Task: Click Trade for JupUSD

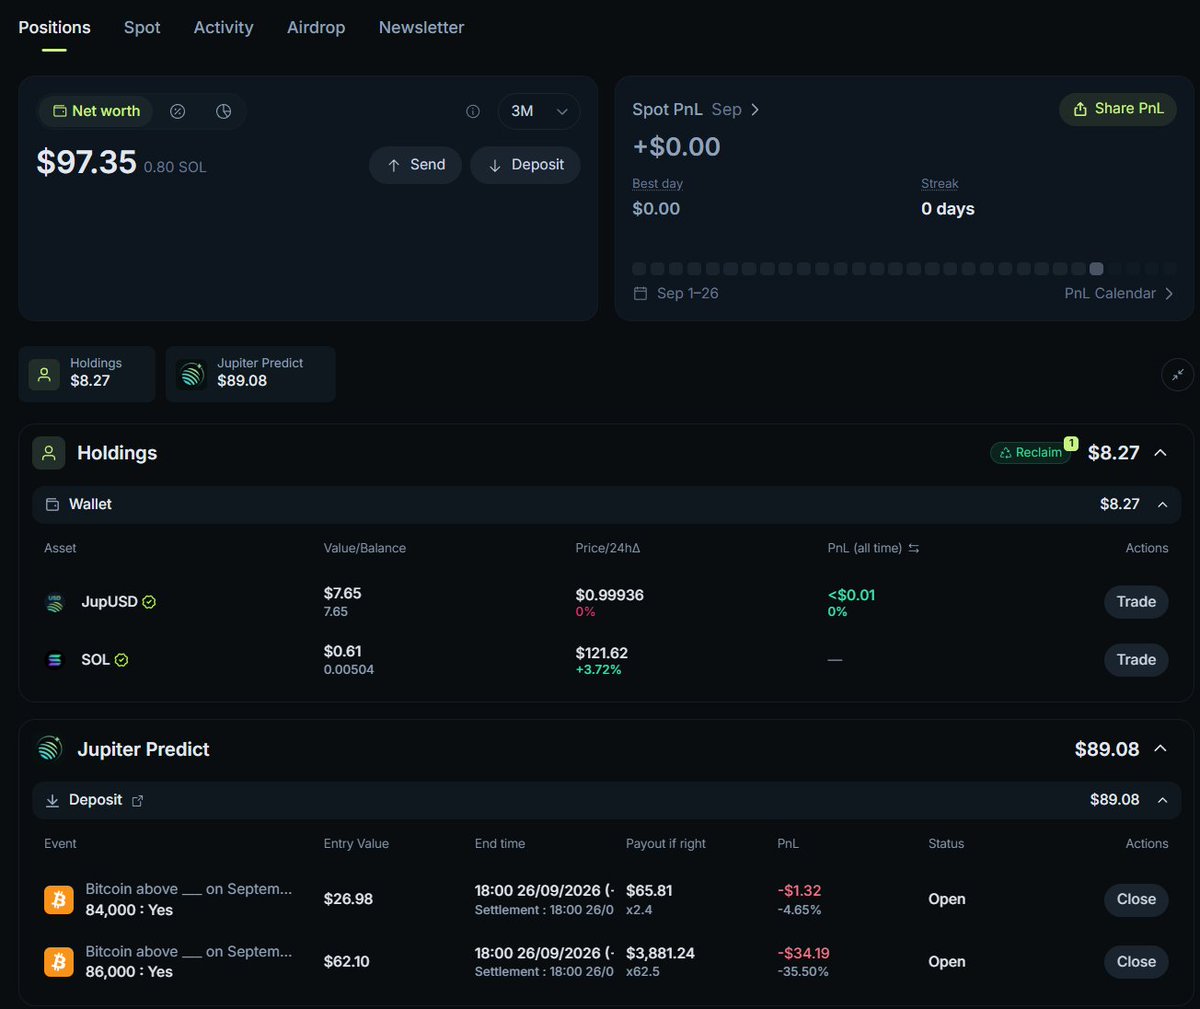Action: coord(1136,602)
